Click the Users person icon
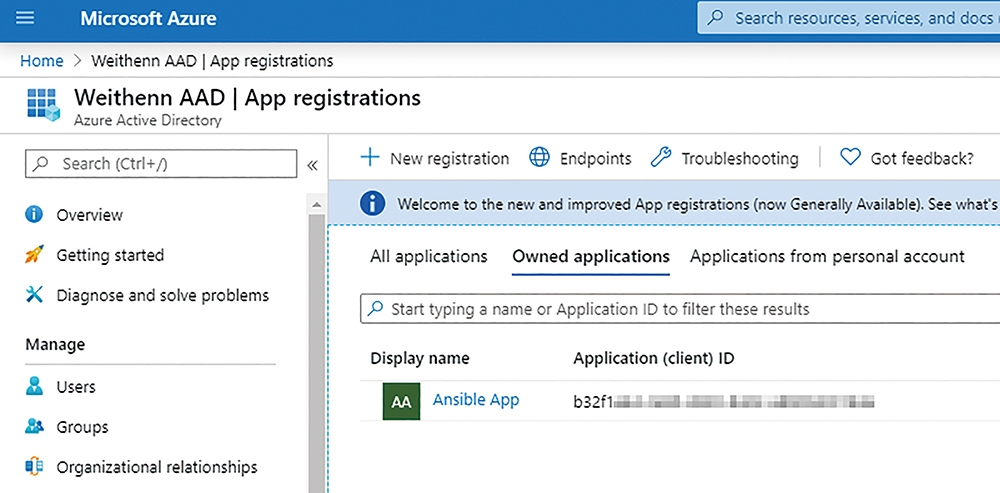The height and width of the screenshot is (493, 1000). (x=34, y=386)
